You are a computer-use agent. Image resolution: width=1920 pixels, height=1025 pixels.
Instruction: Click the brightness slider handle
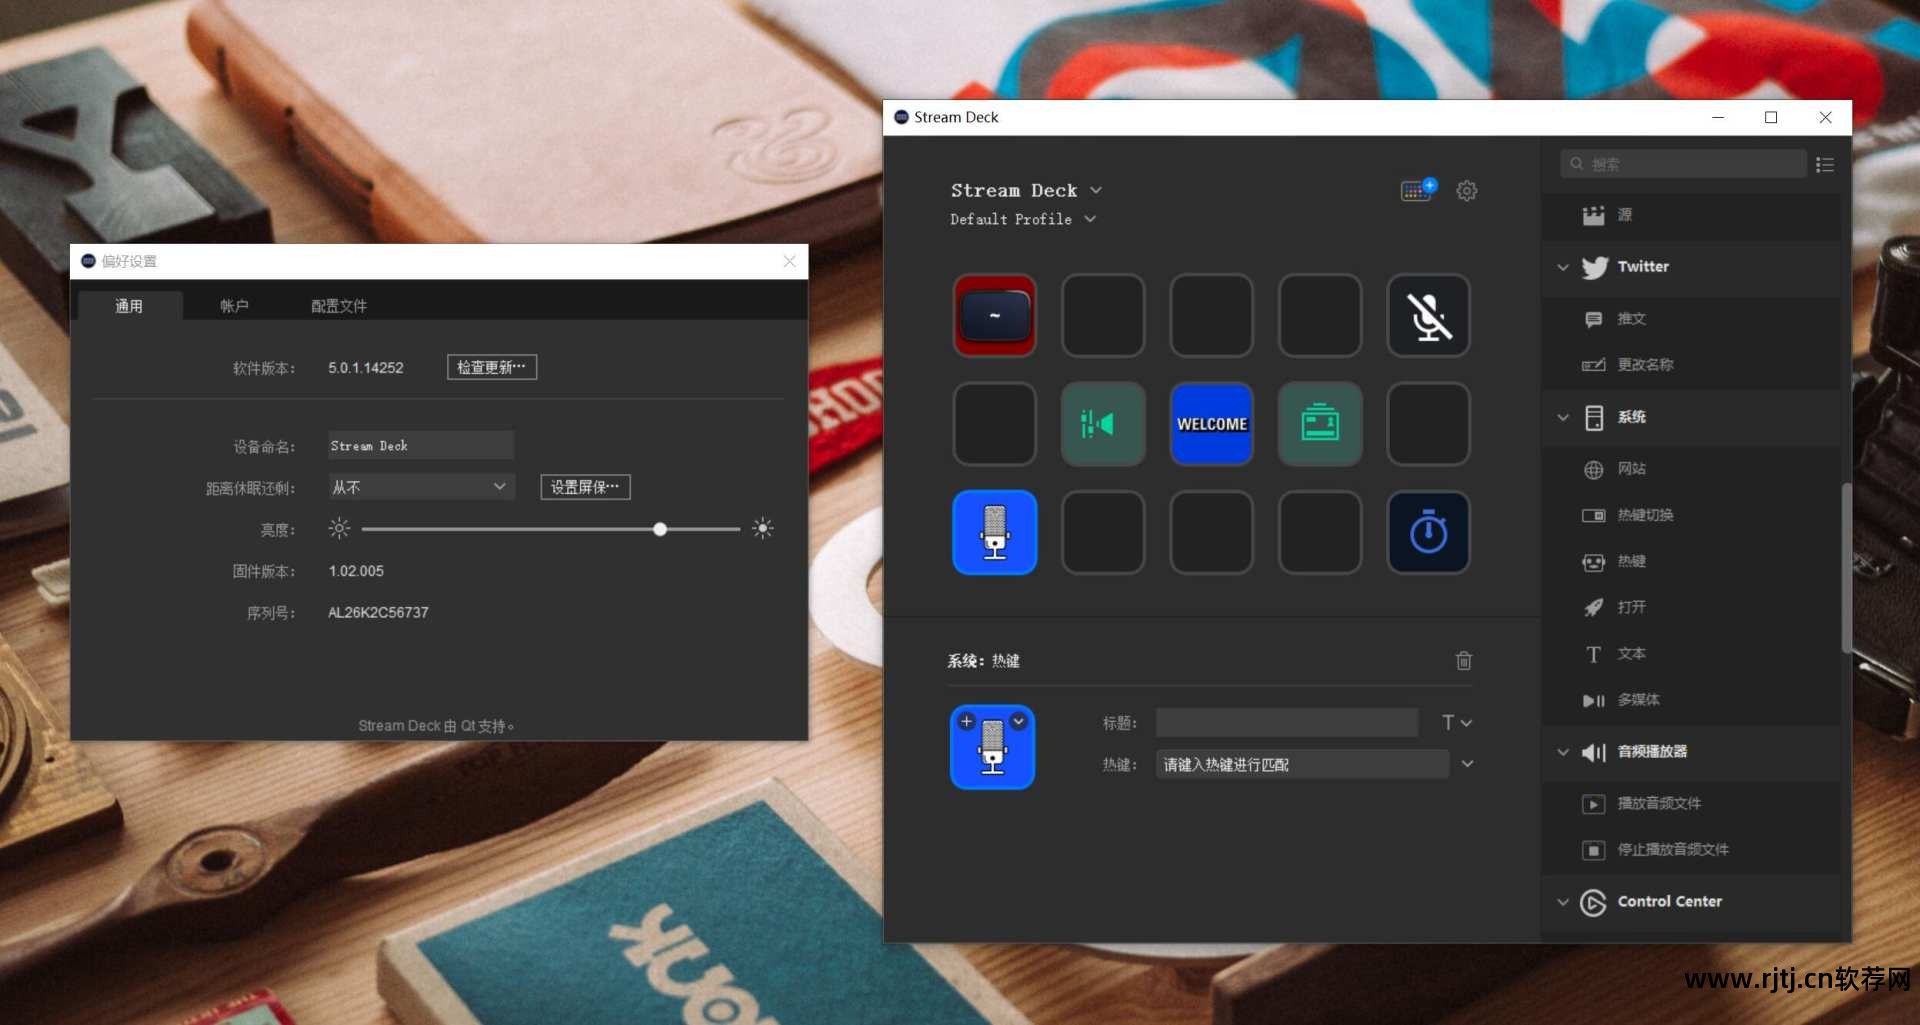point(660,529)
